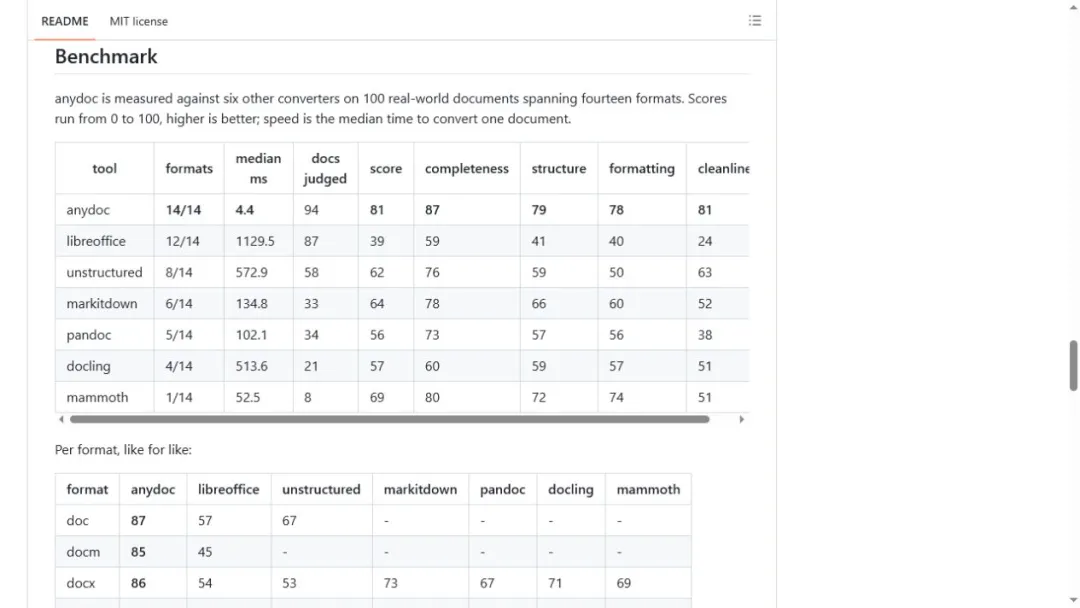Click the benchmark table horizontal scrollbar
Image resolution: width=1080 pixels, height=608 pixels.
[389, 419]
